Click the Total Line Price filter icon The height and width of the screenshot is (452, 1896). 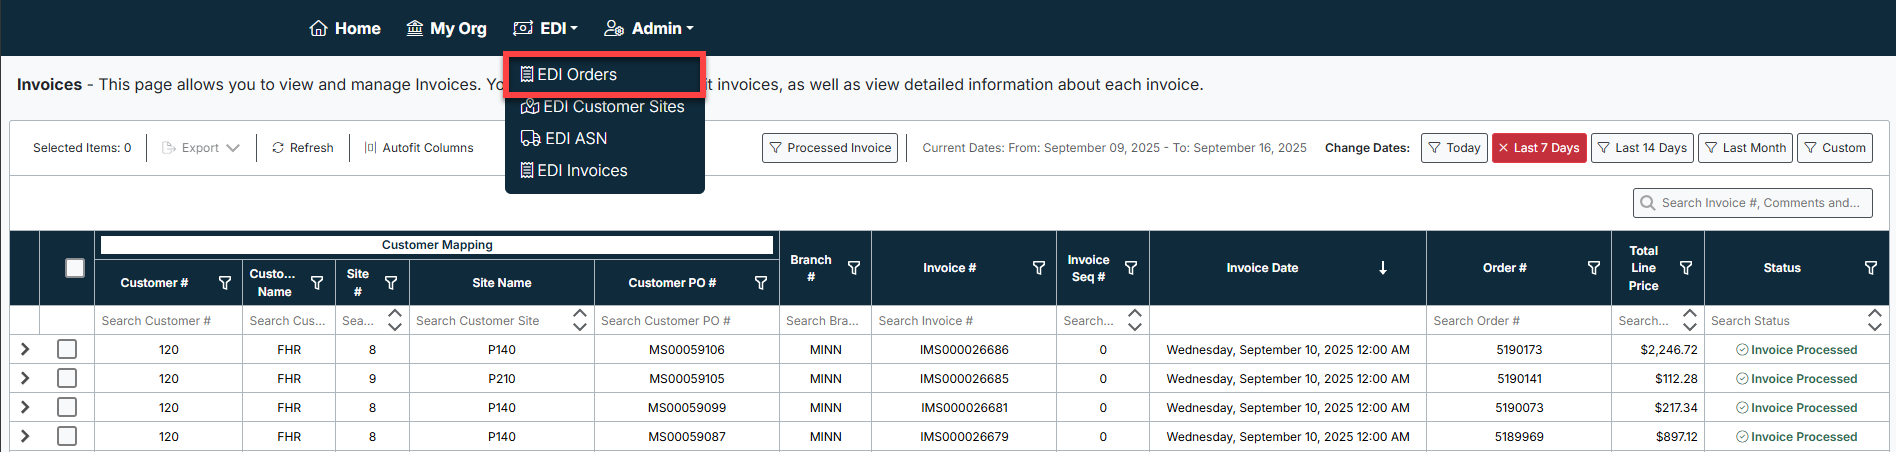pyautogui.click(x=1686, y=268)
